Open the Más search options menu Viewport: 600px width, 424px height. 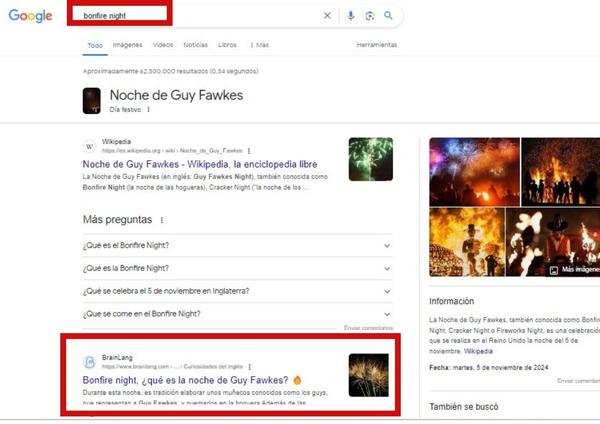tap(259, 45)
